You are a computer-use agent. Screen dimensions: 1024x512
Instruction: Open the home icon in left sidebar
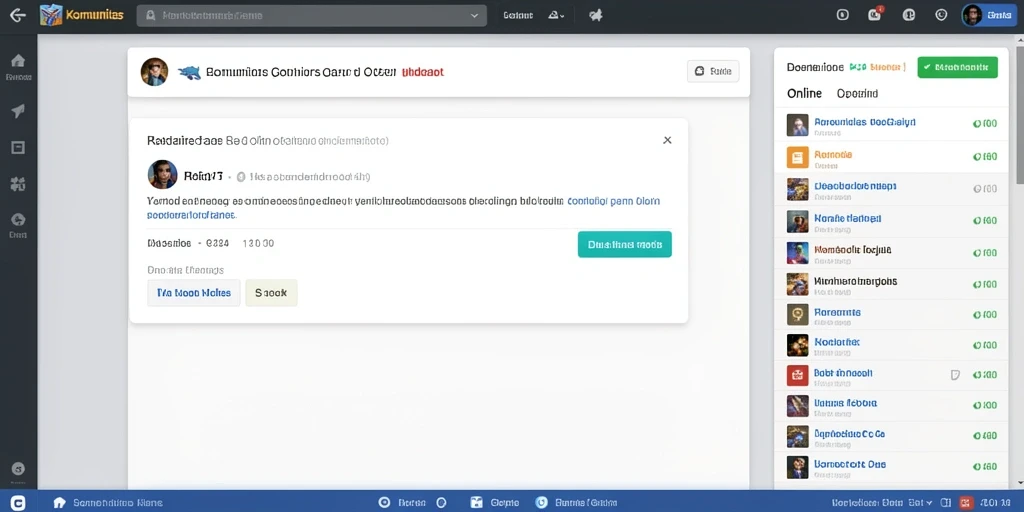pyautogui.click(x=18, y=61)
